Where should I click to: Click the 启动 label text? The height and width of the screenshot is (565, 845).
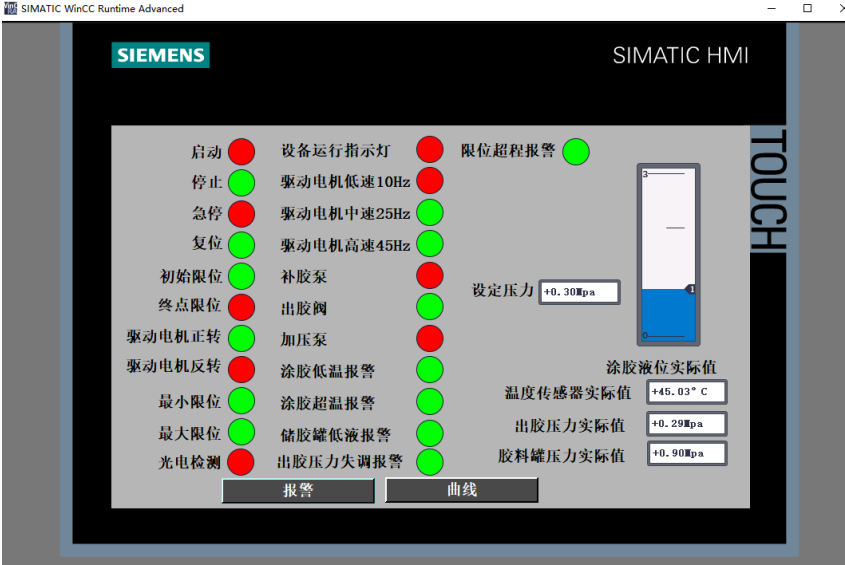coord(206,152)
